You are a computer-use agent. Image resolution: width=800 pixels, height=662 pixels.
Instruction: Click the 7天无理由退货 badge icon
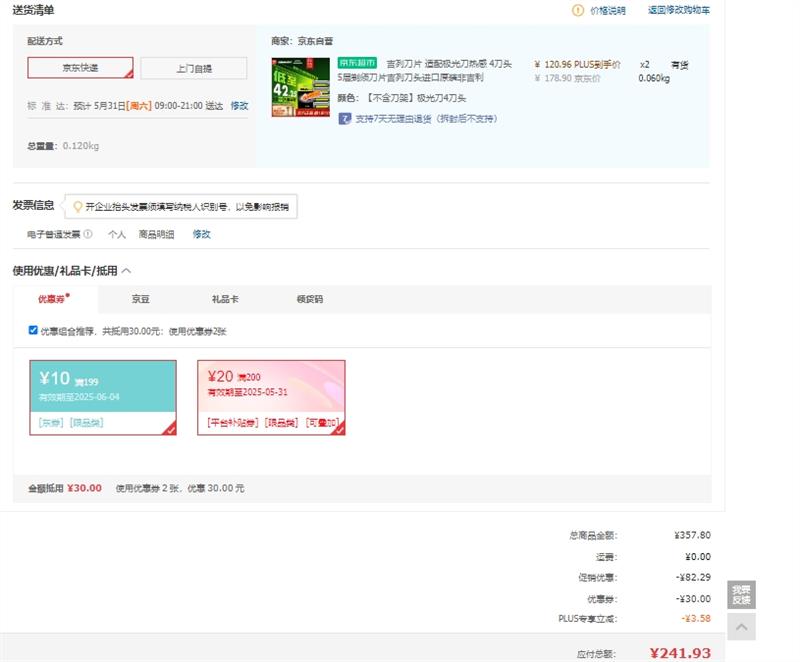pos(344,118)
